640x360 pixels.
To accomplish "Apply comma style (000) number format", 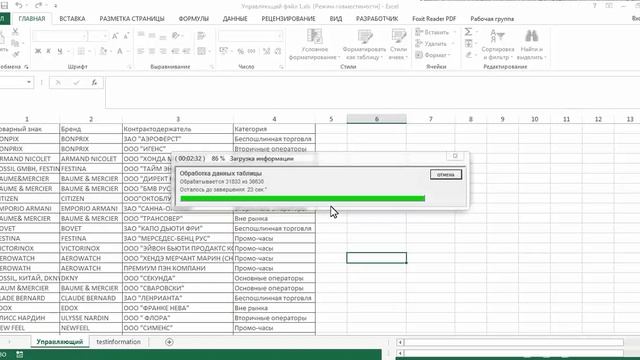I will pos(251,51).
